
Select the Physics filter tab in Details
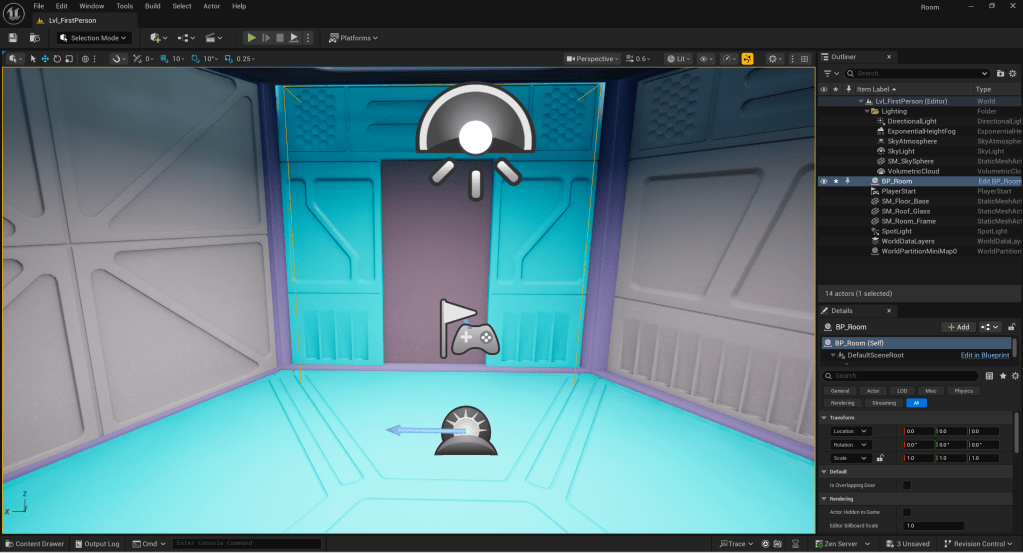963,391
